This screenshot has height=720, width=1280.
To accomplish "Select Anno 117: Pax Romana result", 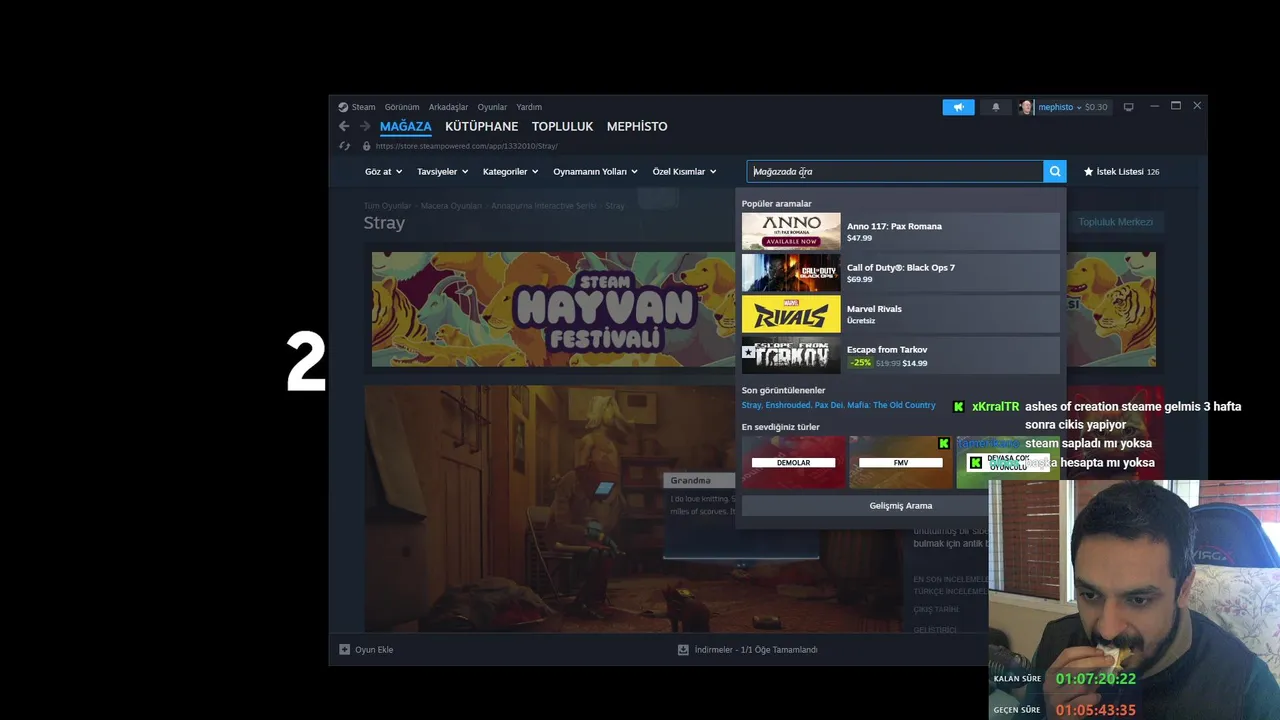I will click(900, 232).
